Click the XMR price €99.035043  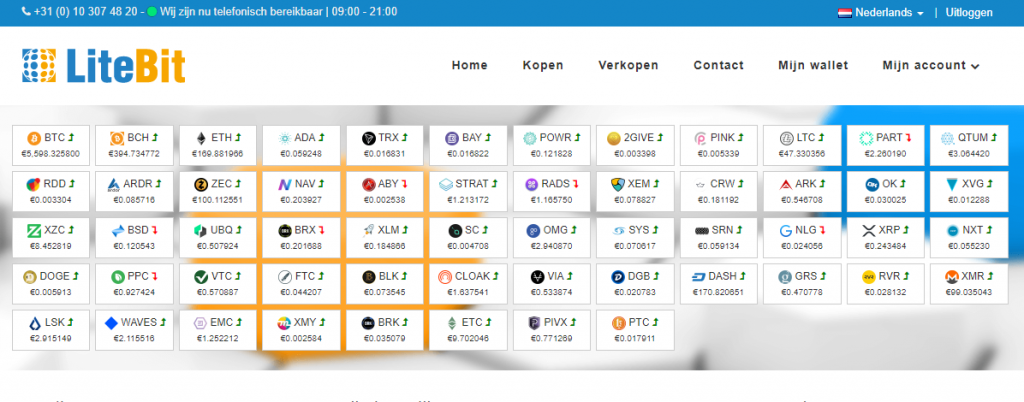[x=968, y=292]
